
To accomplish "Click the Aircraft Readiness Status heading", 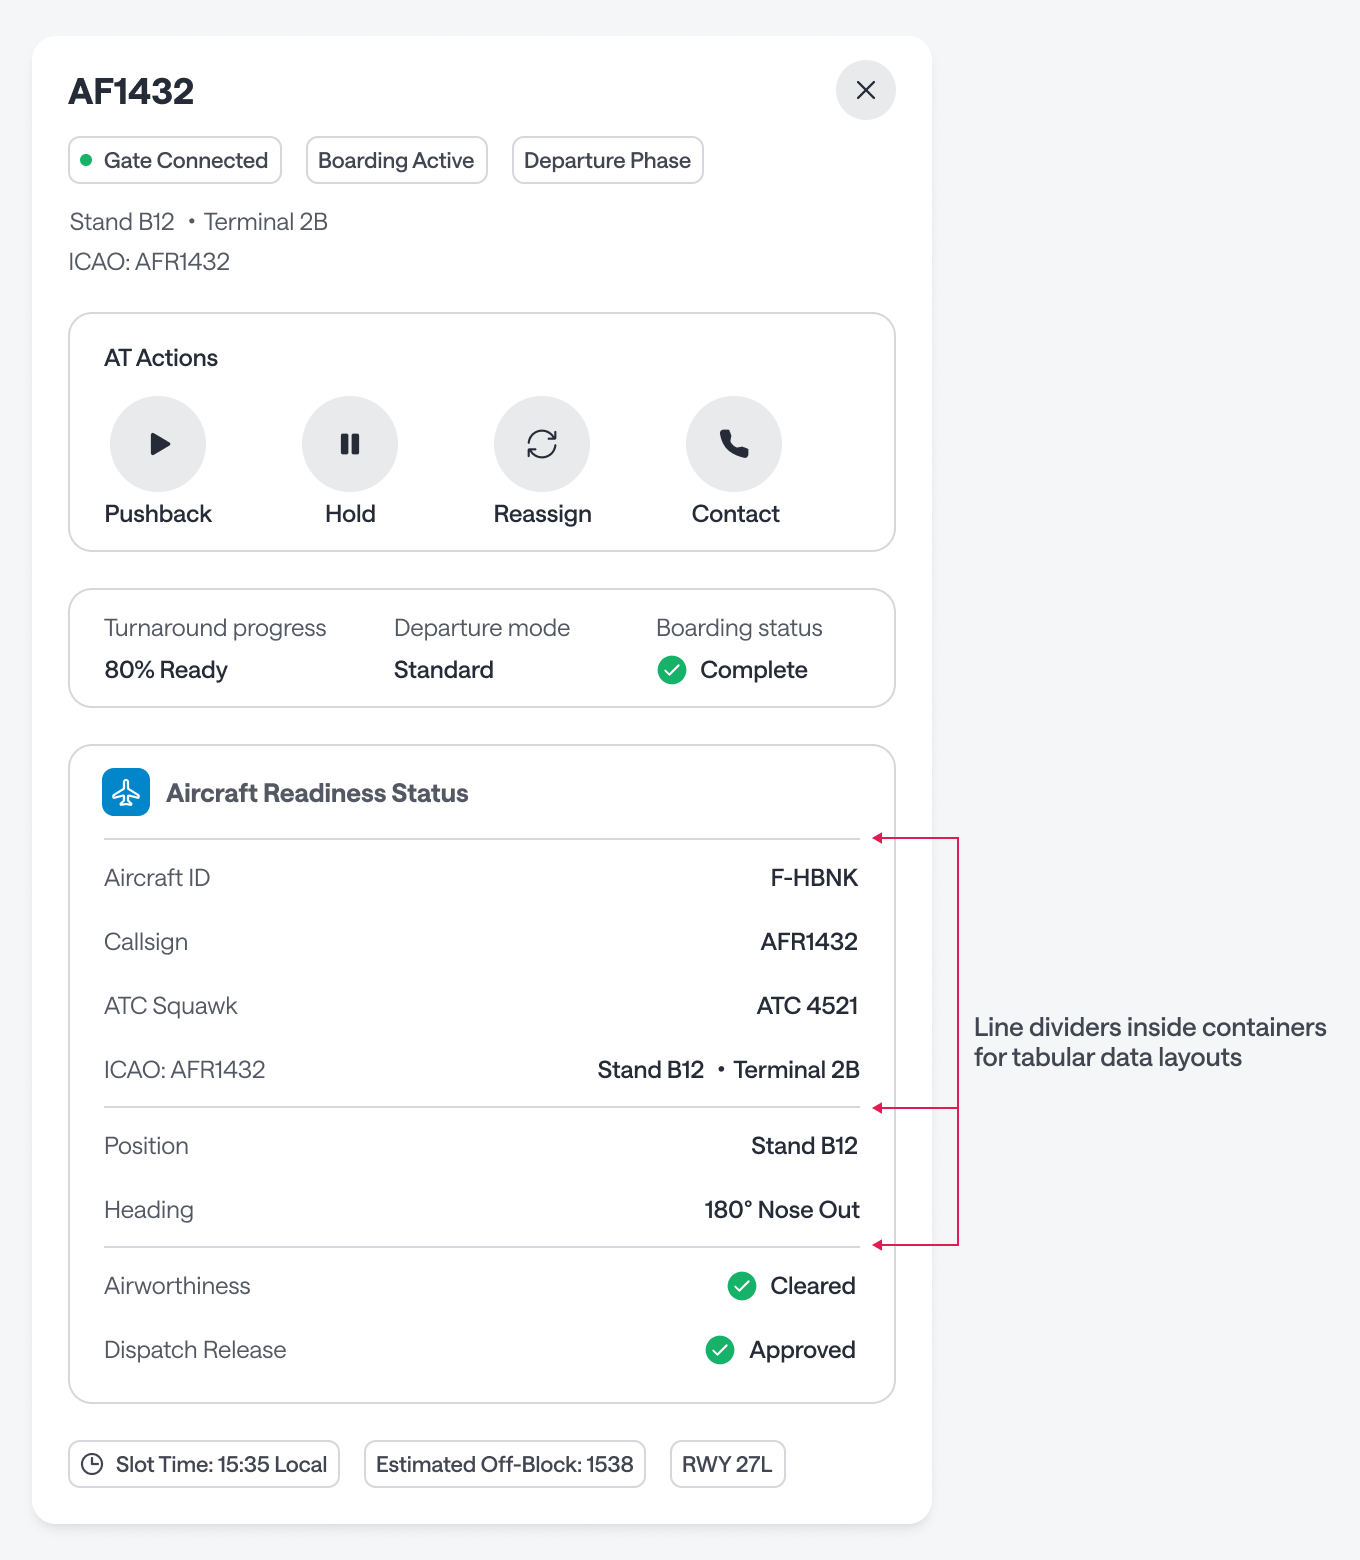I will (x=317, y=793).
